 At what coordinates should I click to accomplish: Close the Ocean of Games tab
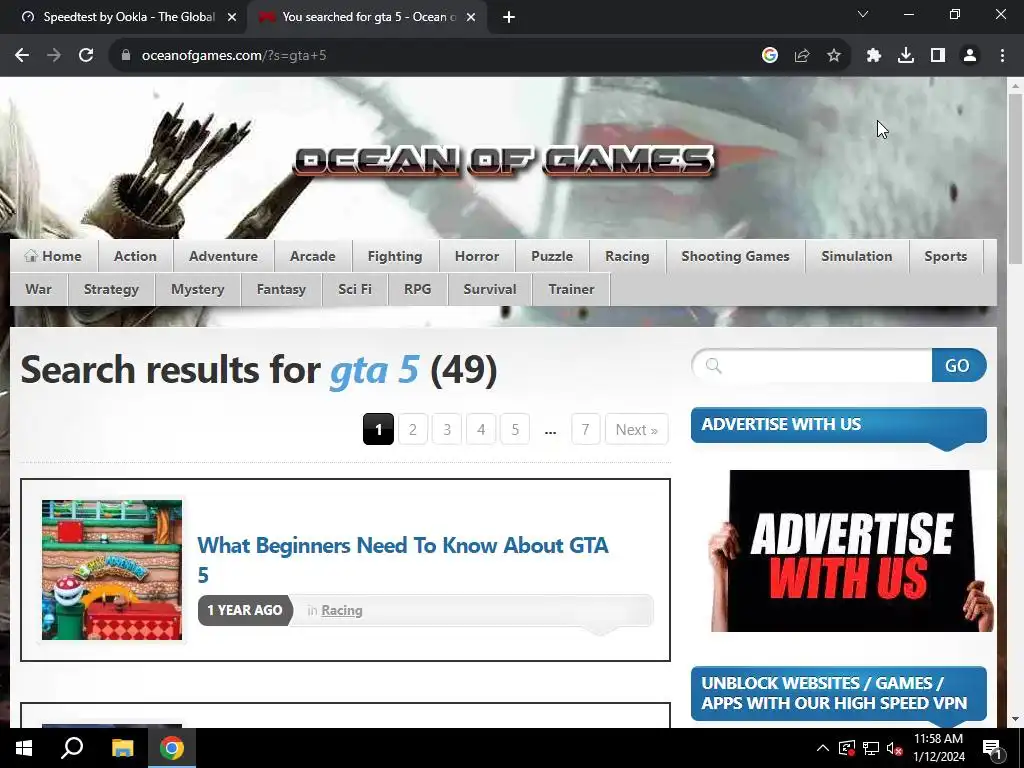coord(471,17)
